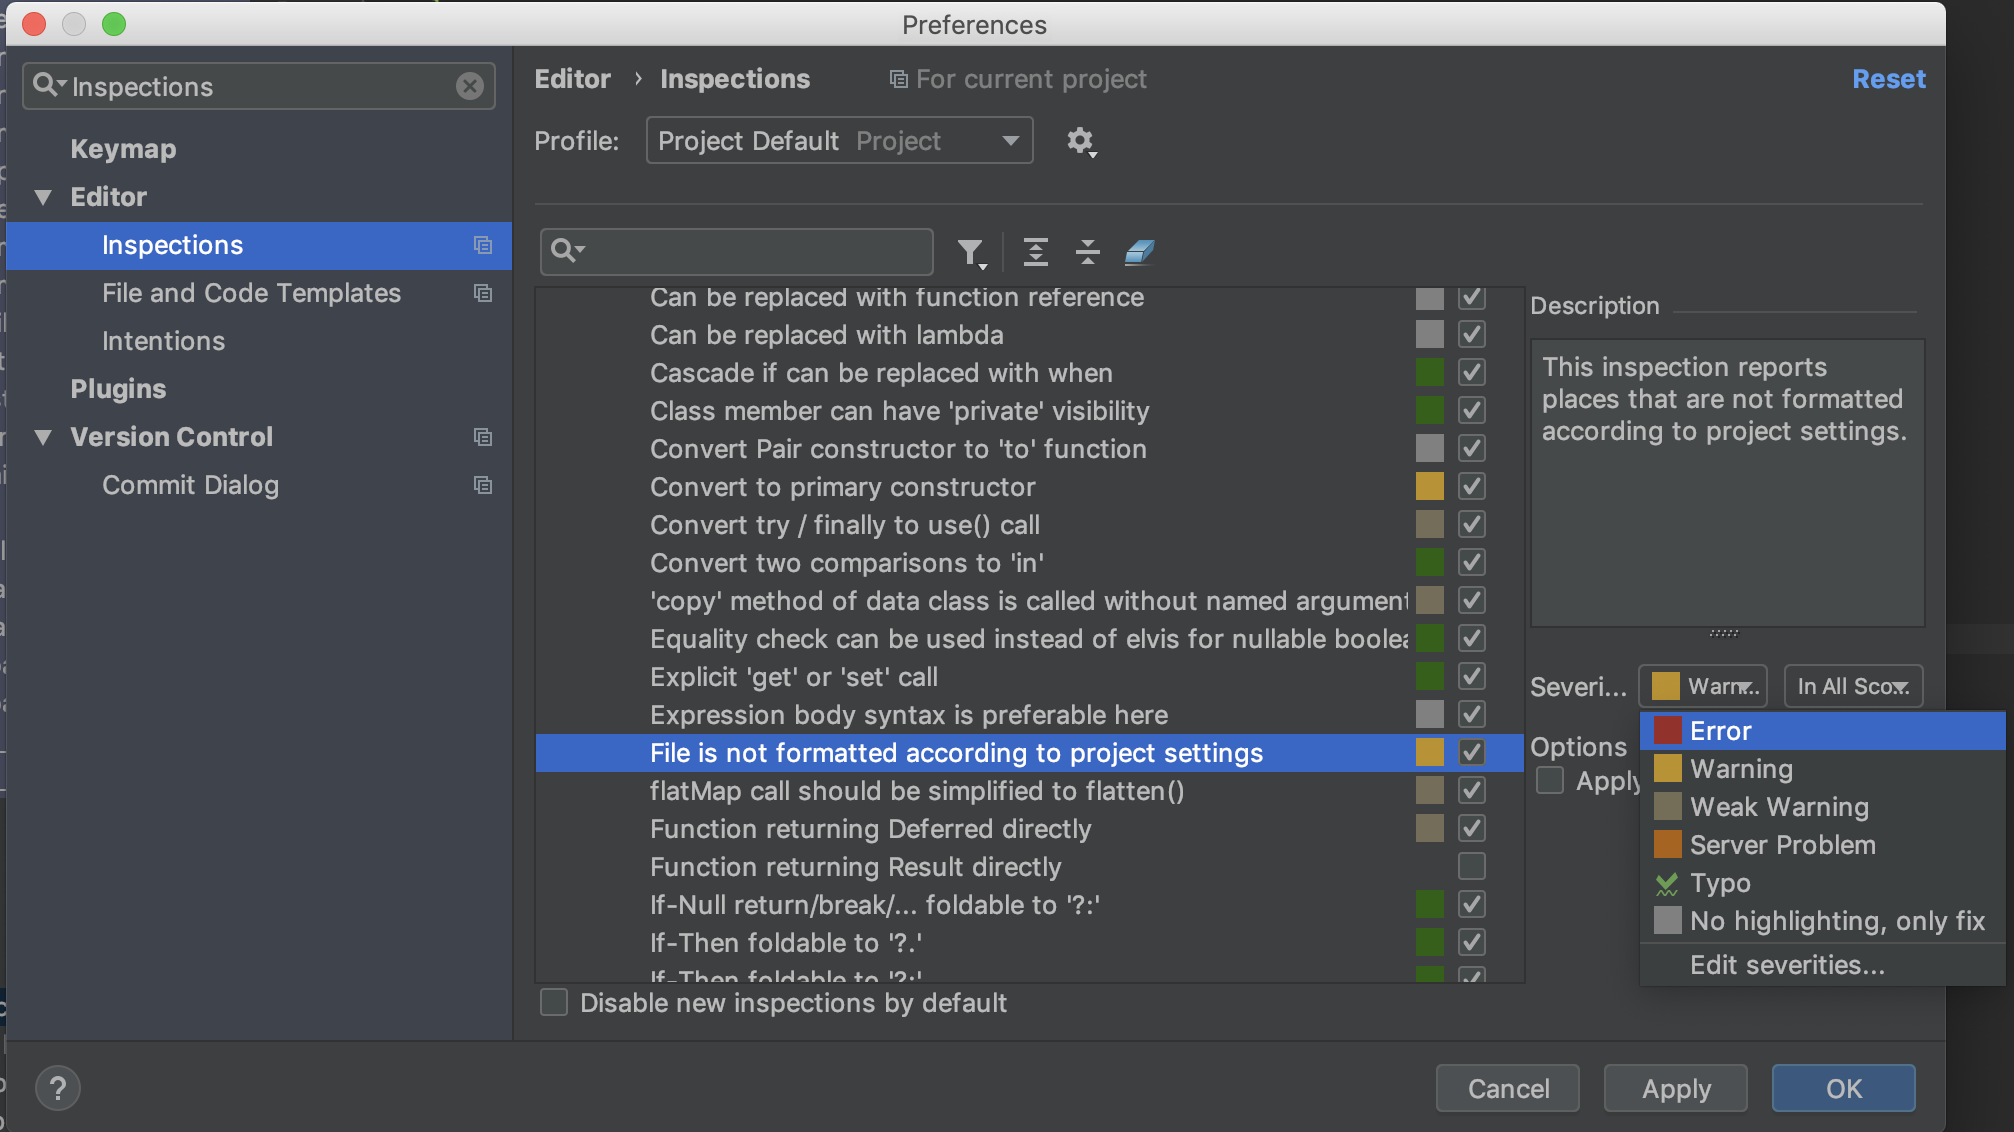Collapse the Editor tree section
The width and height of the screenshot is (2014, 1132).
pyautogui.click(x=43, y=197)
